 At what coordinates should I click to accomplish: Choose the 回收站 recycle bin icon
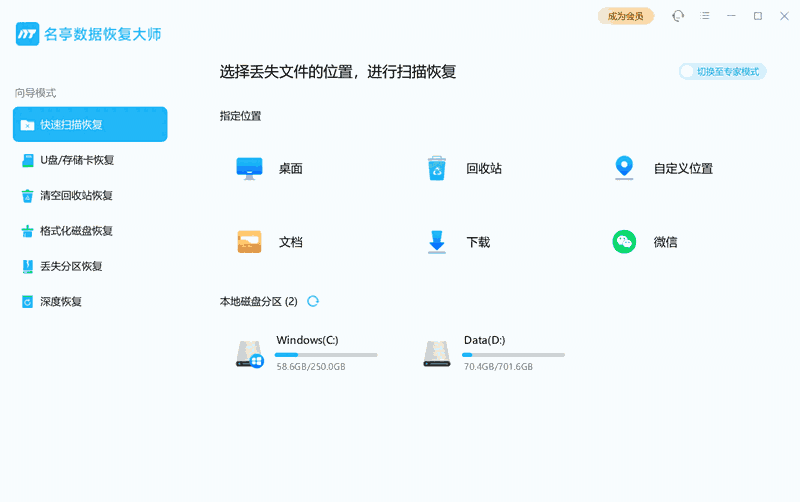point(437,168)
